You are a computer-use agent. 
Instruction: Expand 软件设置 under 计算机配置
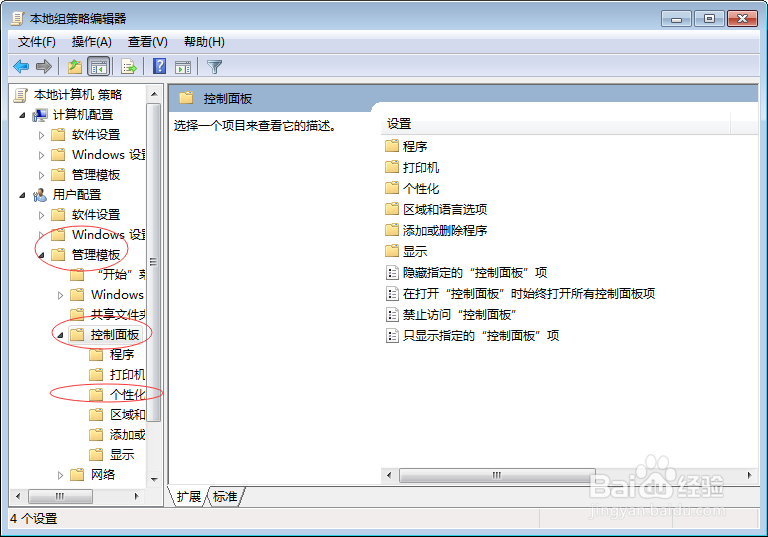pos(41,135)
